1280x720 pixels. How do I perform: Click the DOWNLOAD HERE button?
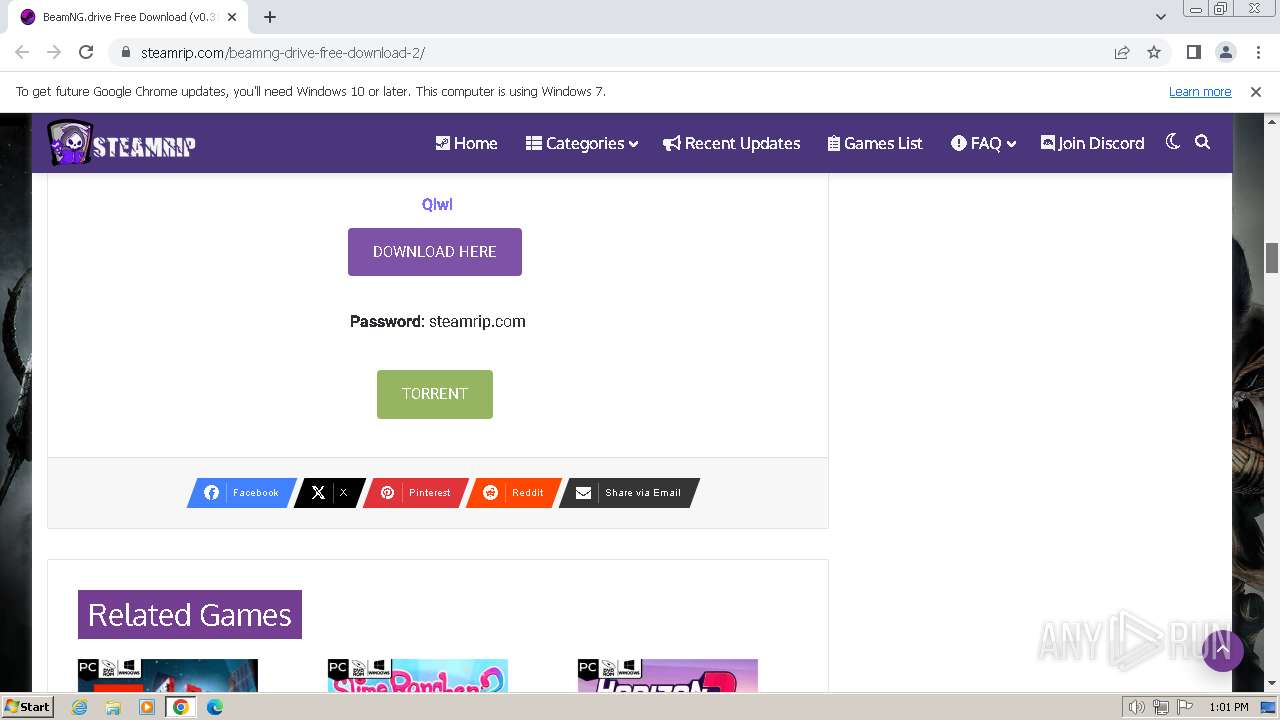[x=435, y=252]
